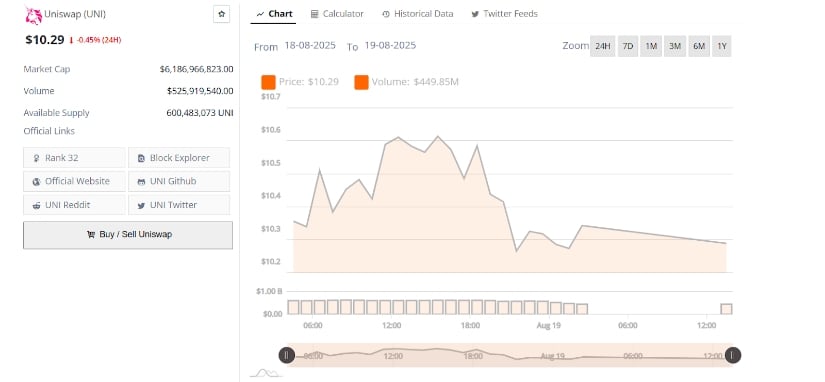Click the ribbon icon beside Rank 32
The image size is (825, 382).
[x=36, y=158]
